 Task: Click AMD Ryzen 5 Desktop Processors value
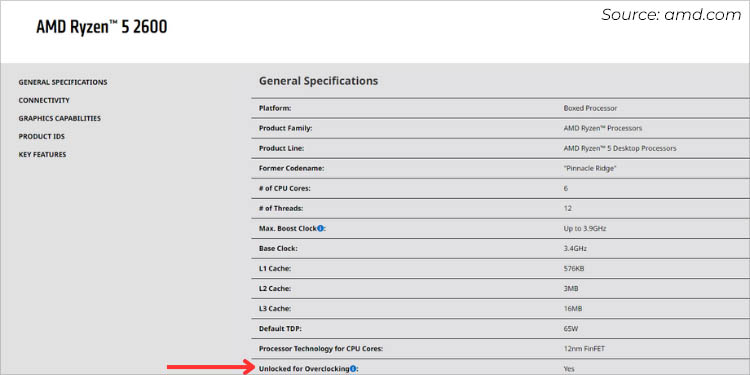pyautogui.click(x=620, y=148)
